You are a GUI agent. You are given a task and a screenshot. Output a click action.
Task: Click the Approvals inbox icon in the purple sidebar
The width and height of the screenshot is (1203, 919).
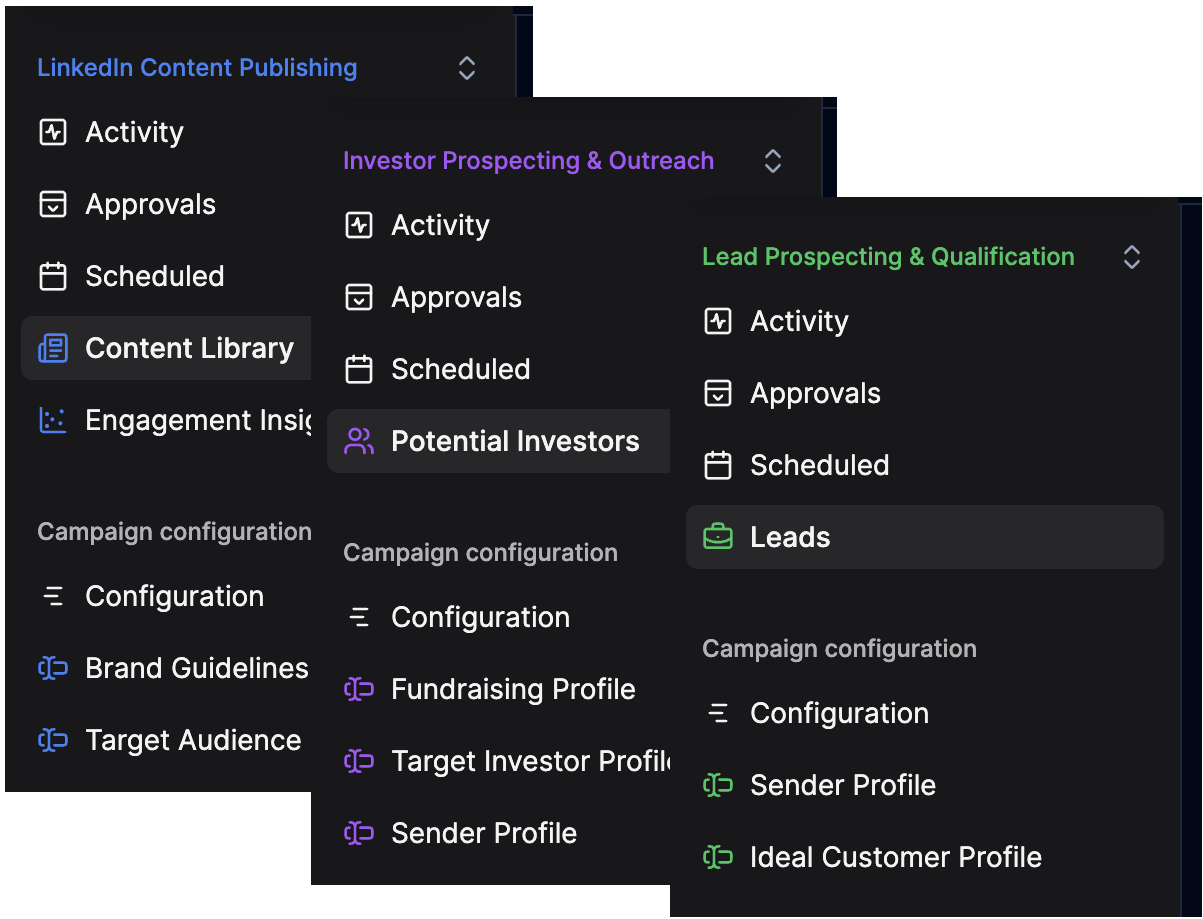pyautogui.click(x=359, y=297)
